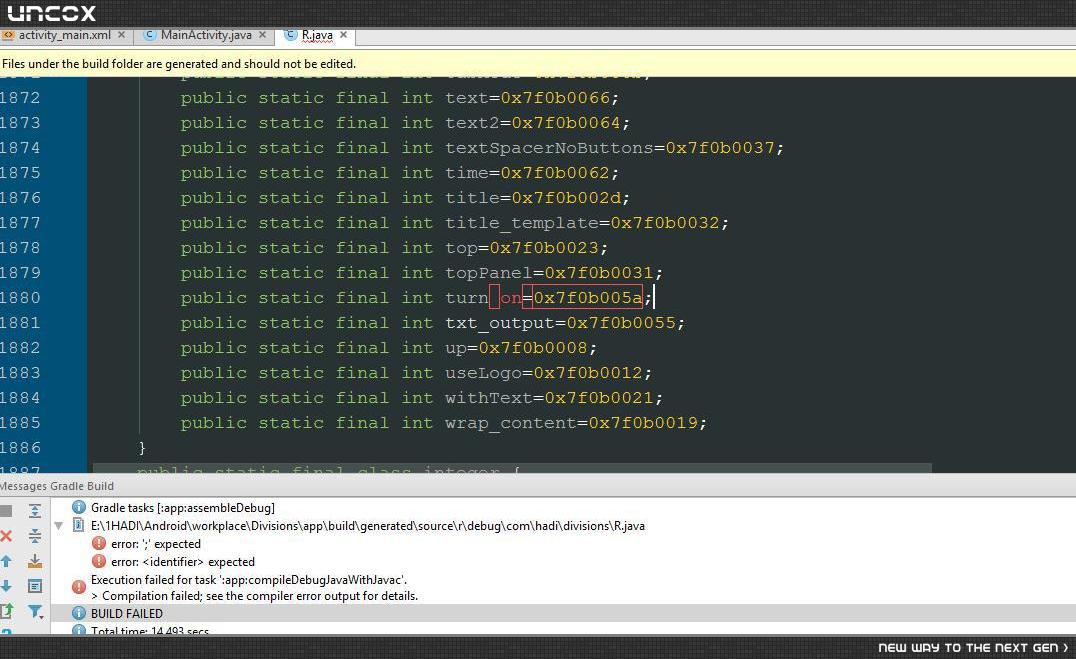1076x659 pixels.
Task: Open the blue message filter funnel dropdown
Action: (36, 611)
